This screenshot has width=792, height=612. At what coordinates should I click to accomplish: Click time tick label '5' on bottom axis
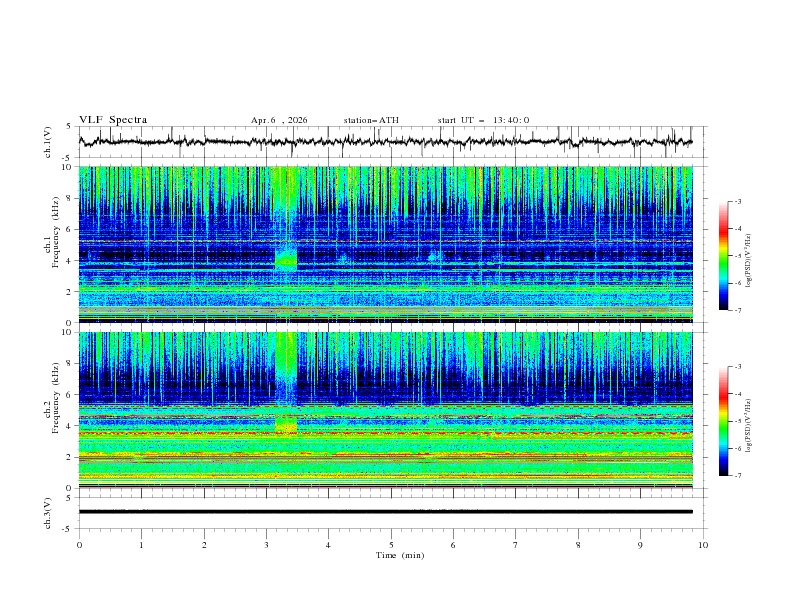tap(391, 545)
